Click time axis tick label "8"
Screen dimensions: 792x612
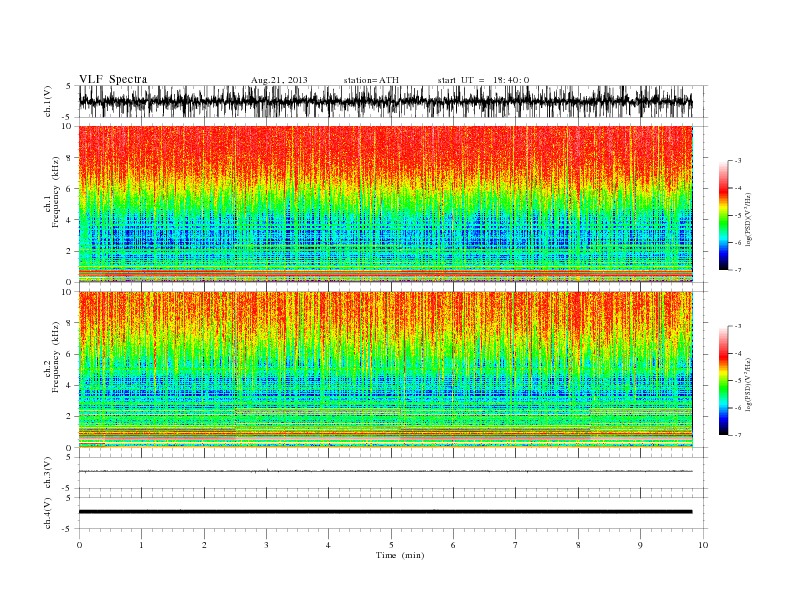578,545
